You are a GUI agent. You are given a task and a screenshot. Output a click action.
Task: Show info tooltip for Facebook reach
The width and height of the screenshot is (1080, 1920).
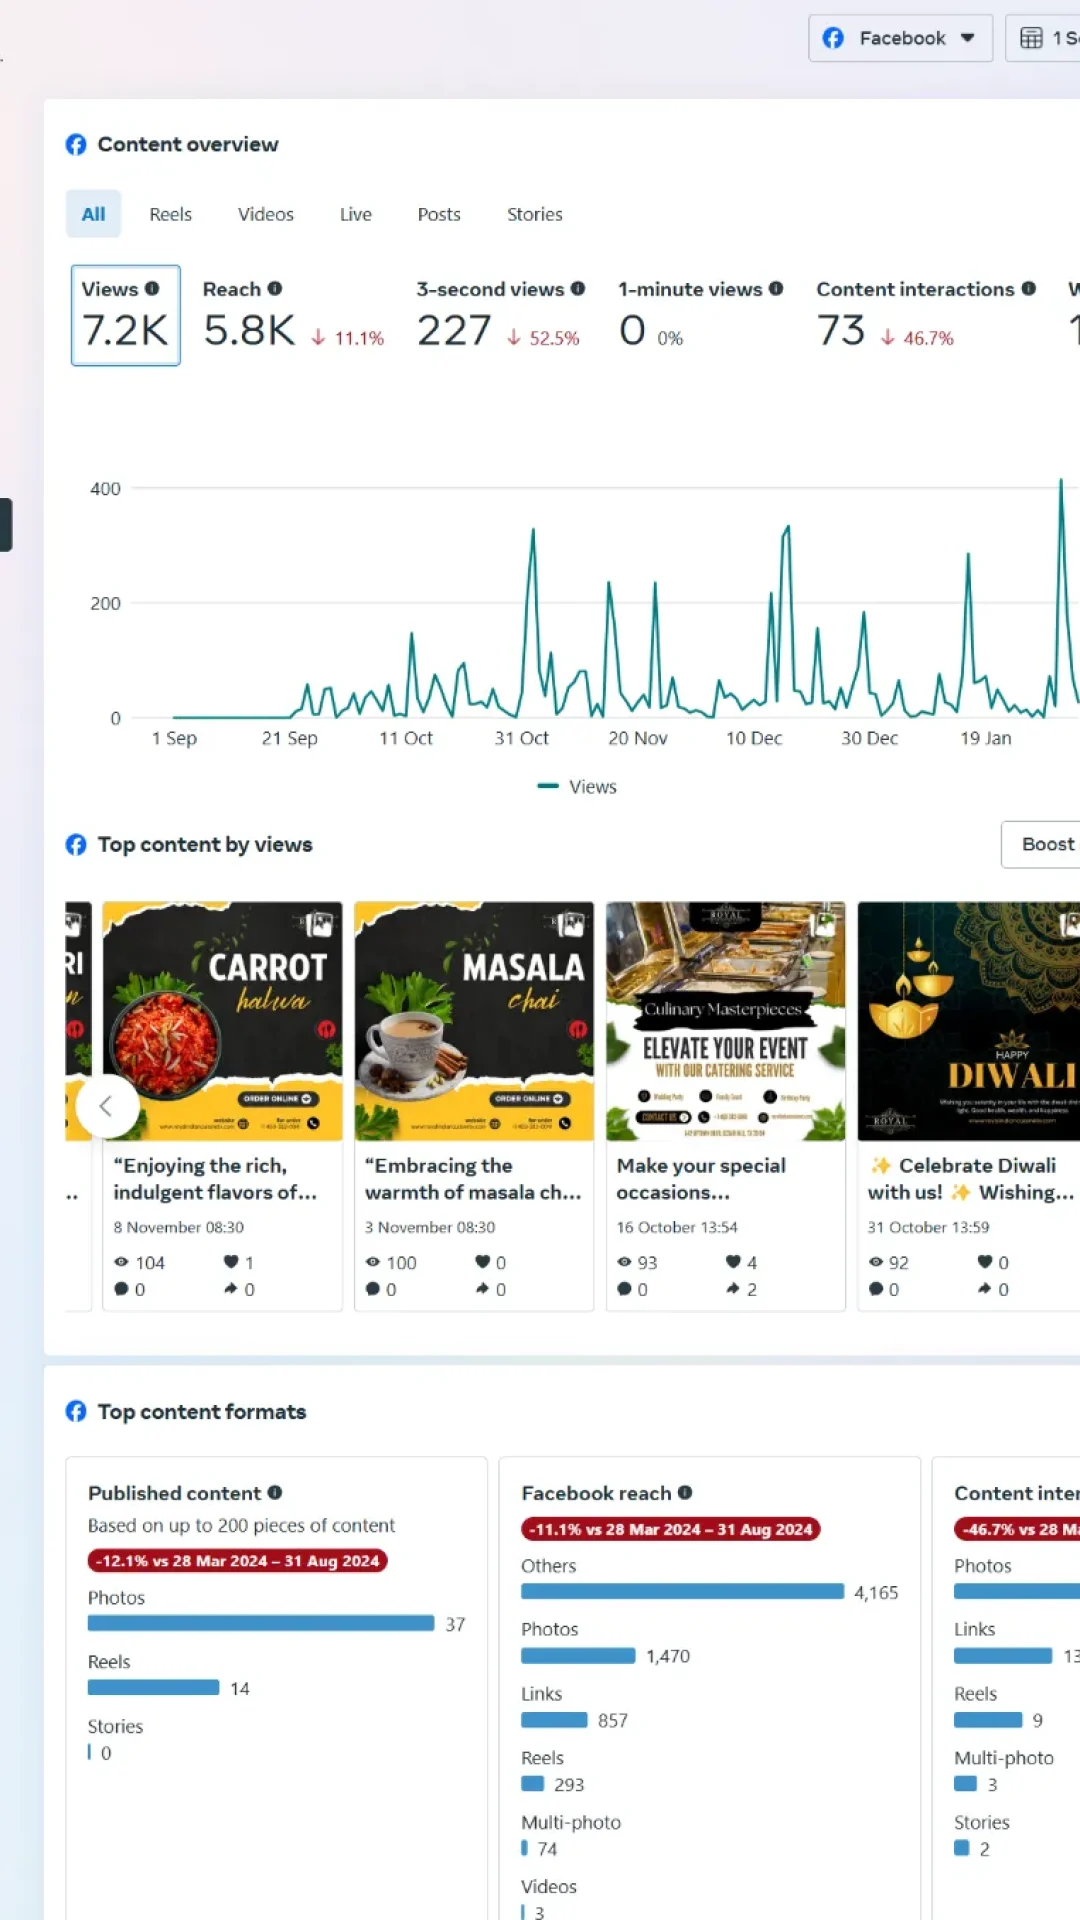point(685,1492)
